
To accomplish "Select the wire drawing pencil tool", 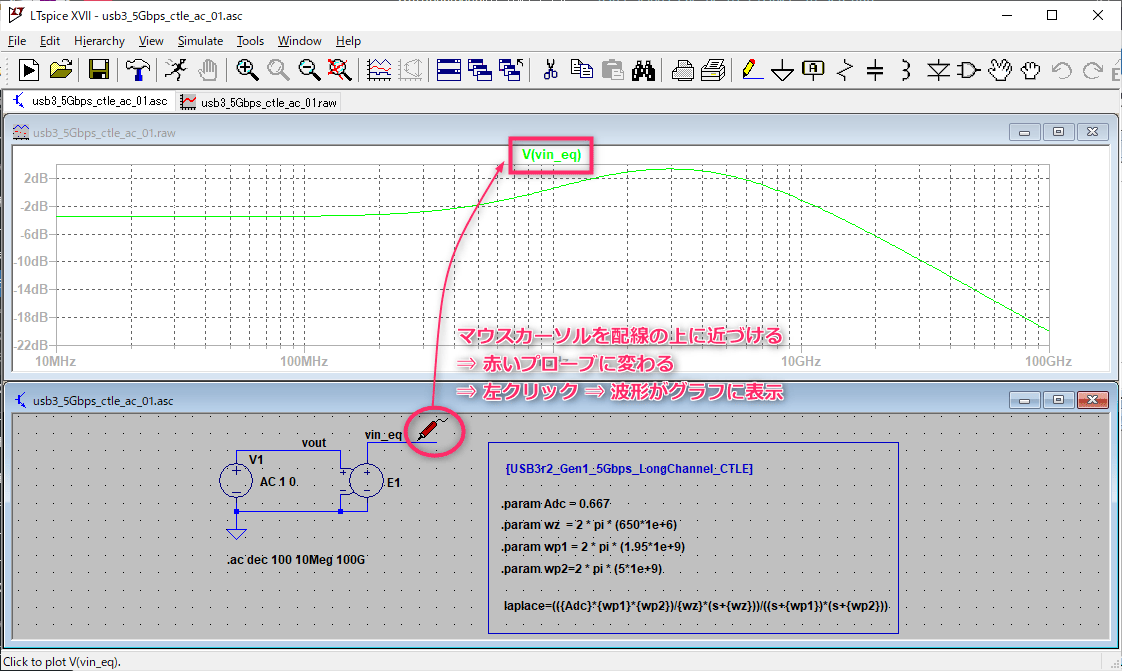I will (751, 70).
